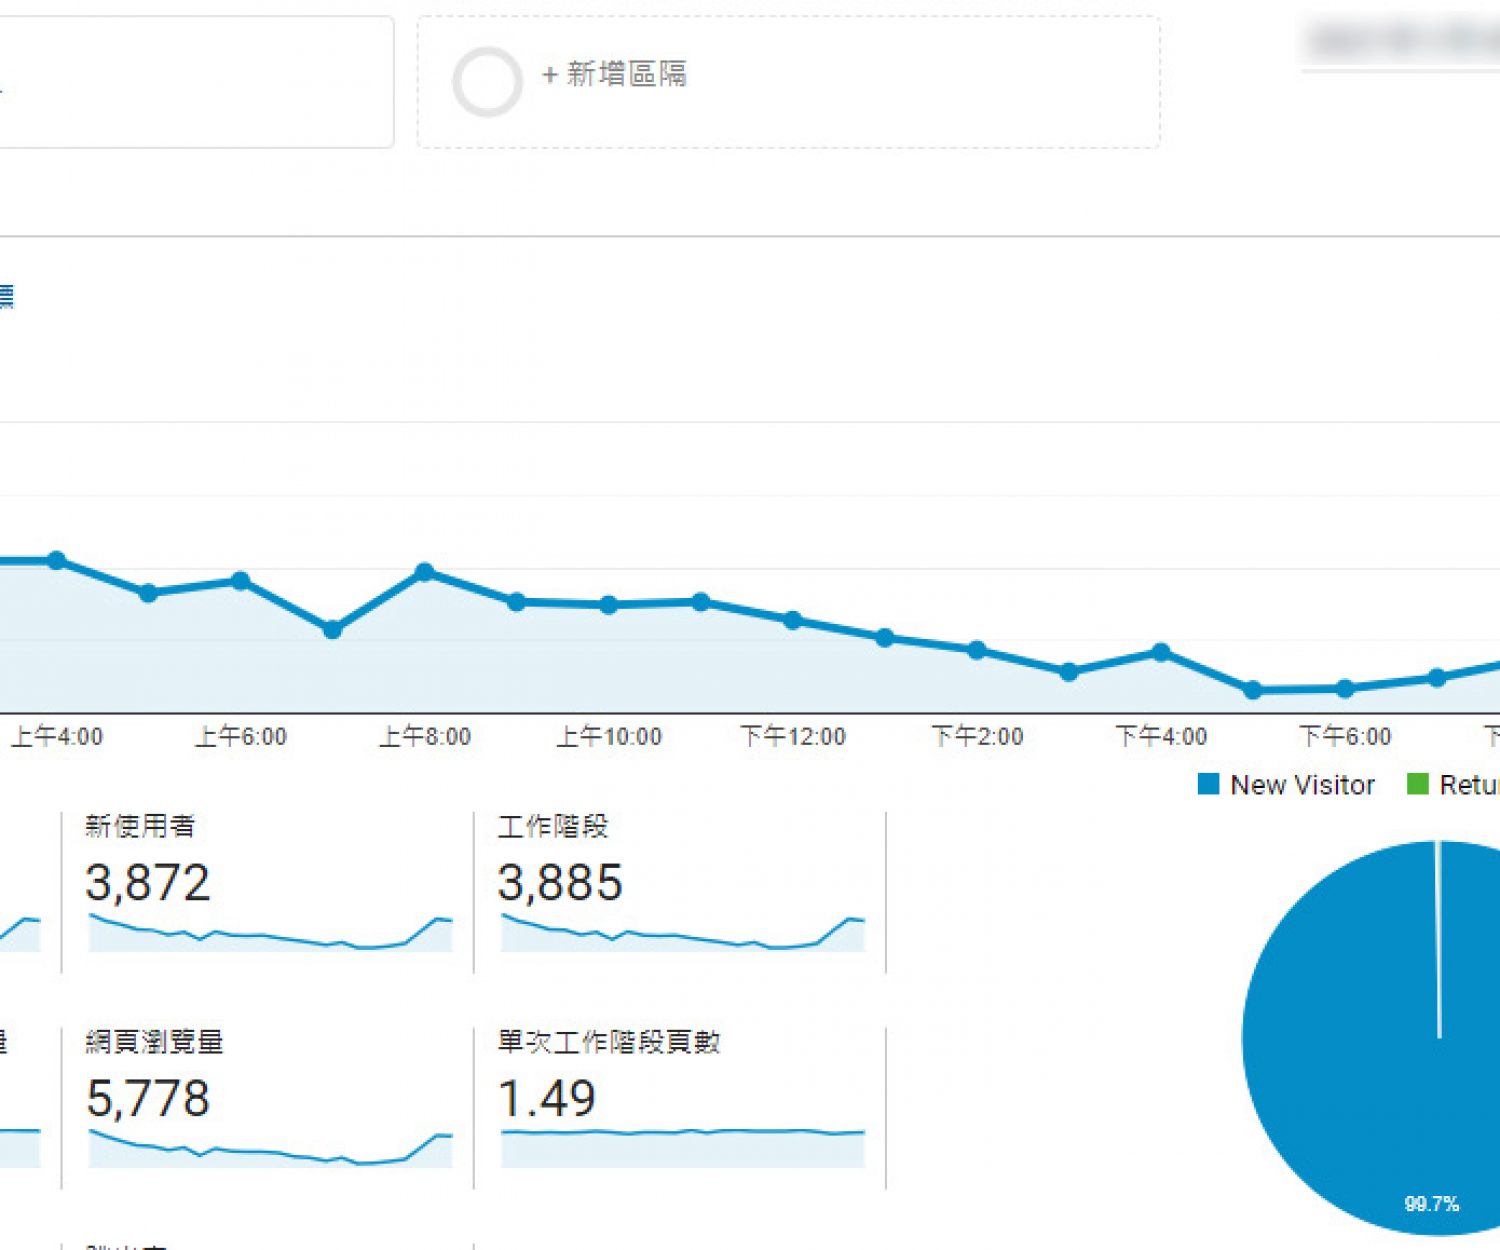The height and width of the screenshot is (1250, 1500).
Task: Click the 網頁瀏覽量 sparkline chart
Action: tap(270, 1149)
